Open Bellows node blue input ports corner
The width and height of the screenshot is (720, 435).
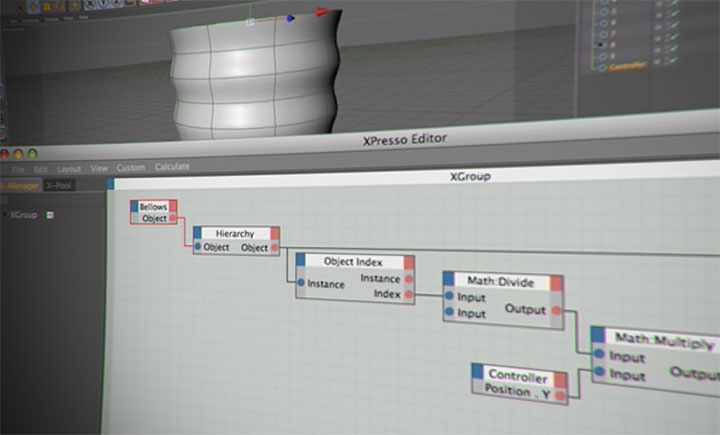click(134, 207)
